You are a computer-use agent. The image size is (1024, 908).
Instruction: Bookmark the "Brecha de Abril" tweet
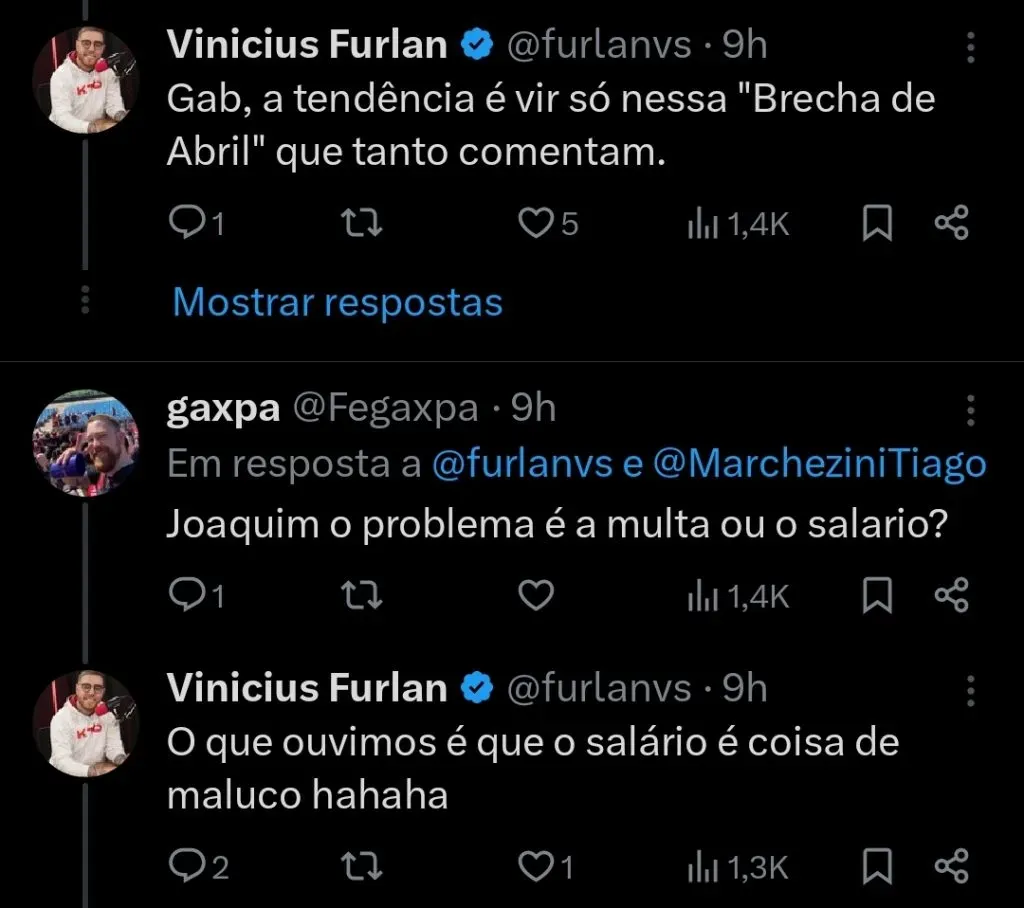[877, 224]
